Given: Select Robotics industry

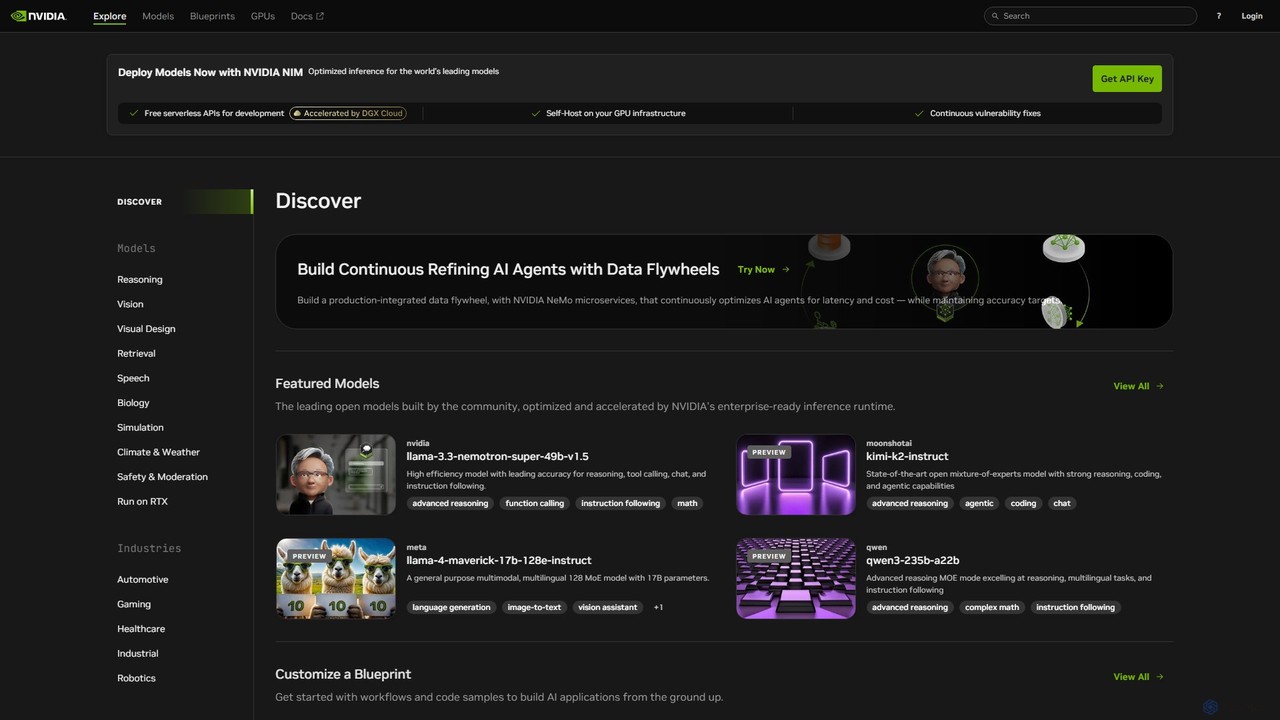Looking at the screenshot, I should pyautogui.click(x=136, y=678).
